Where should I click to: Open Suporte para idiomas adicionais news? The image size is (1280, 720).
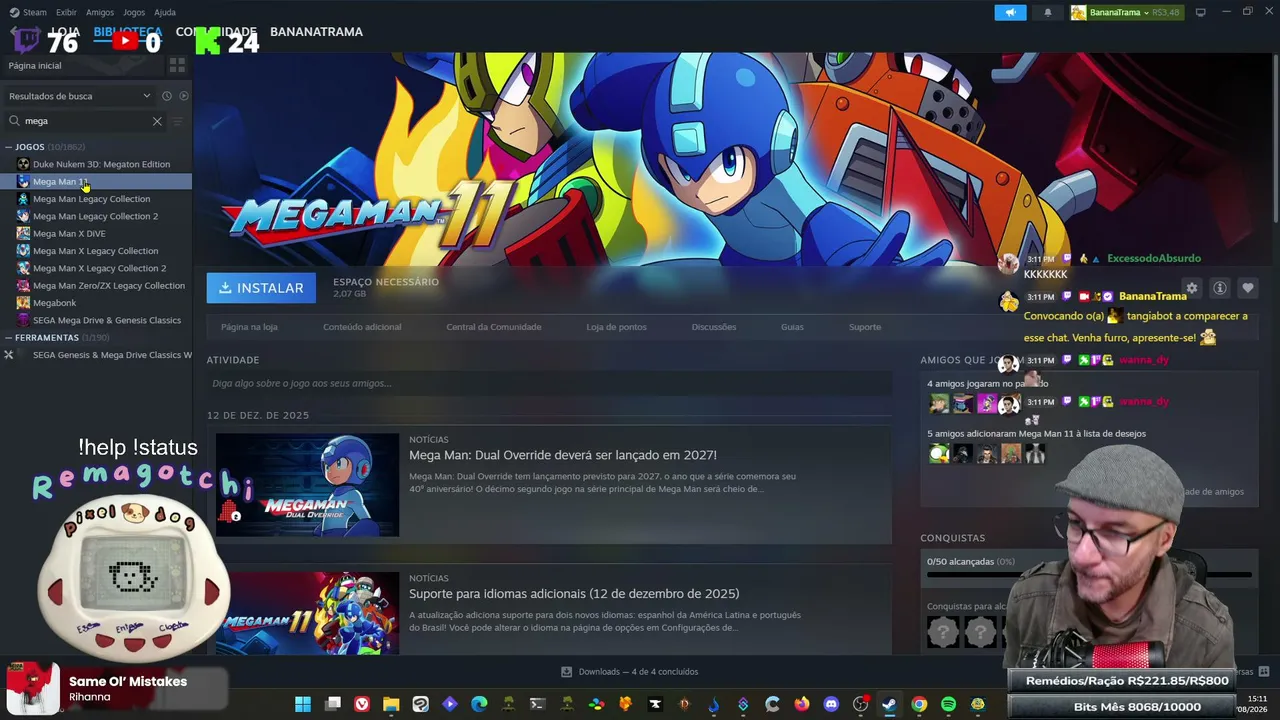pos(574,594)
